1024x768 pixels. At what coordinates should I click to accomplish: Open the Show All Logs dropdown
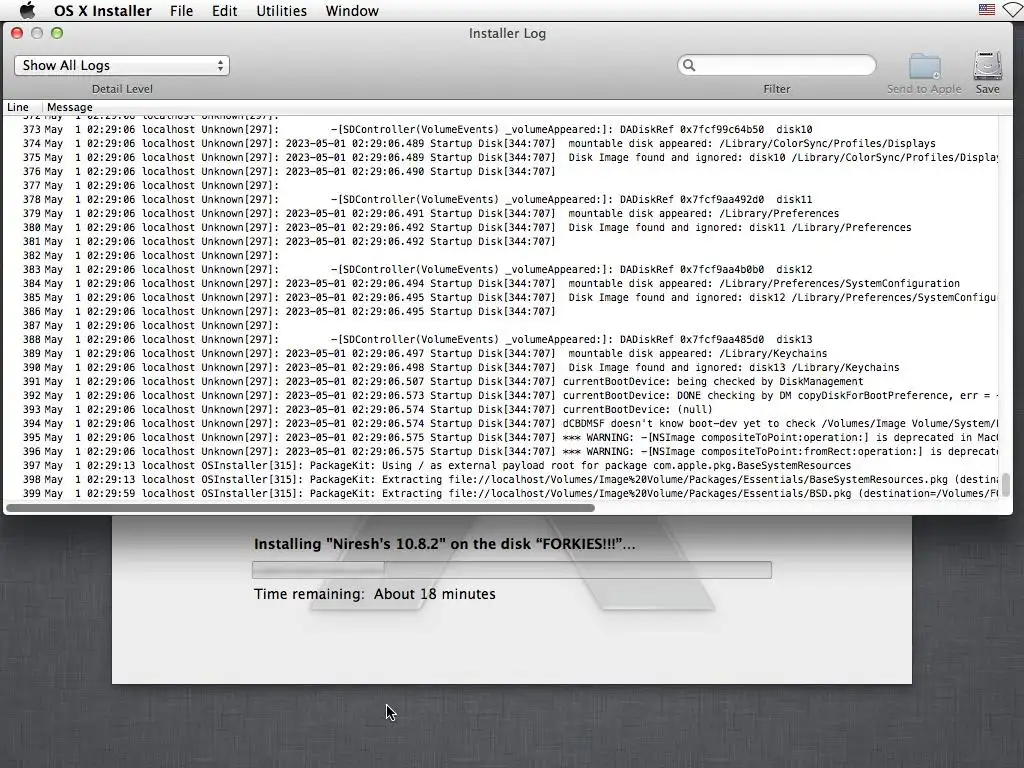(x=121, y=65)
